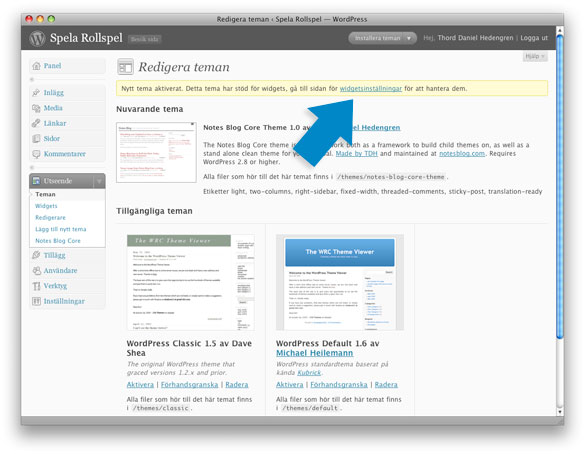Click the WordPress logo icon
The height and width of the screenshot is (454, 585).
pos(37,38)
